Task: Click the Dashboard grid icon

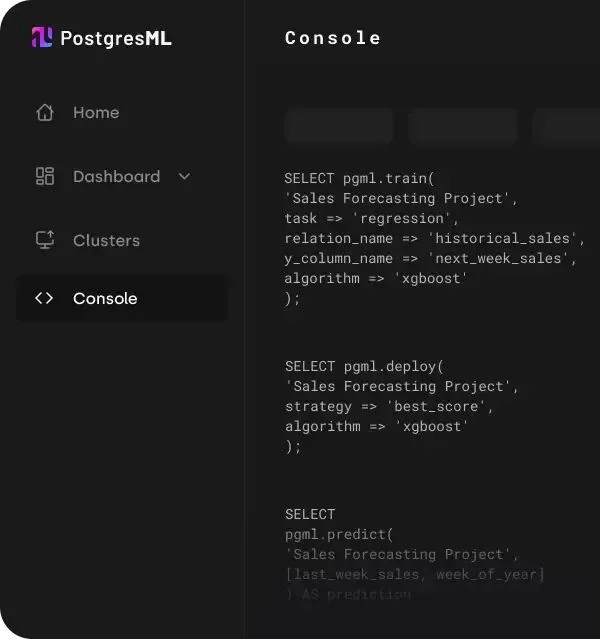Action: 45,176
